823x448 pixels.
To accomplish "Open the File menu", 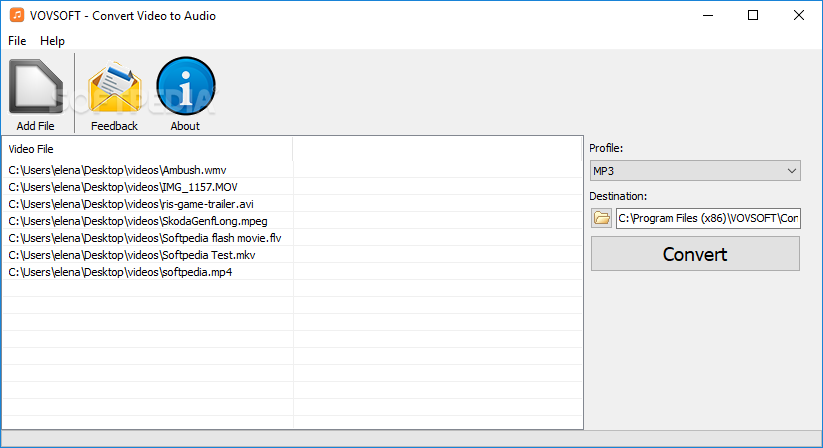I will 17,41.
